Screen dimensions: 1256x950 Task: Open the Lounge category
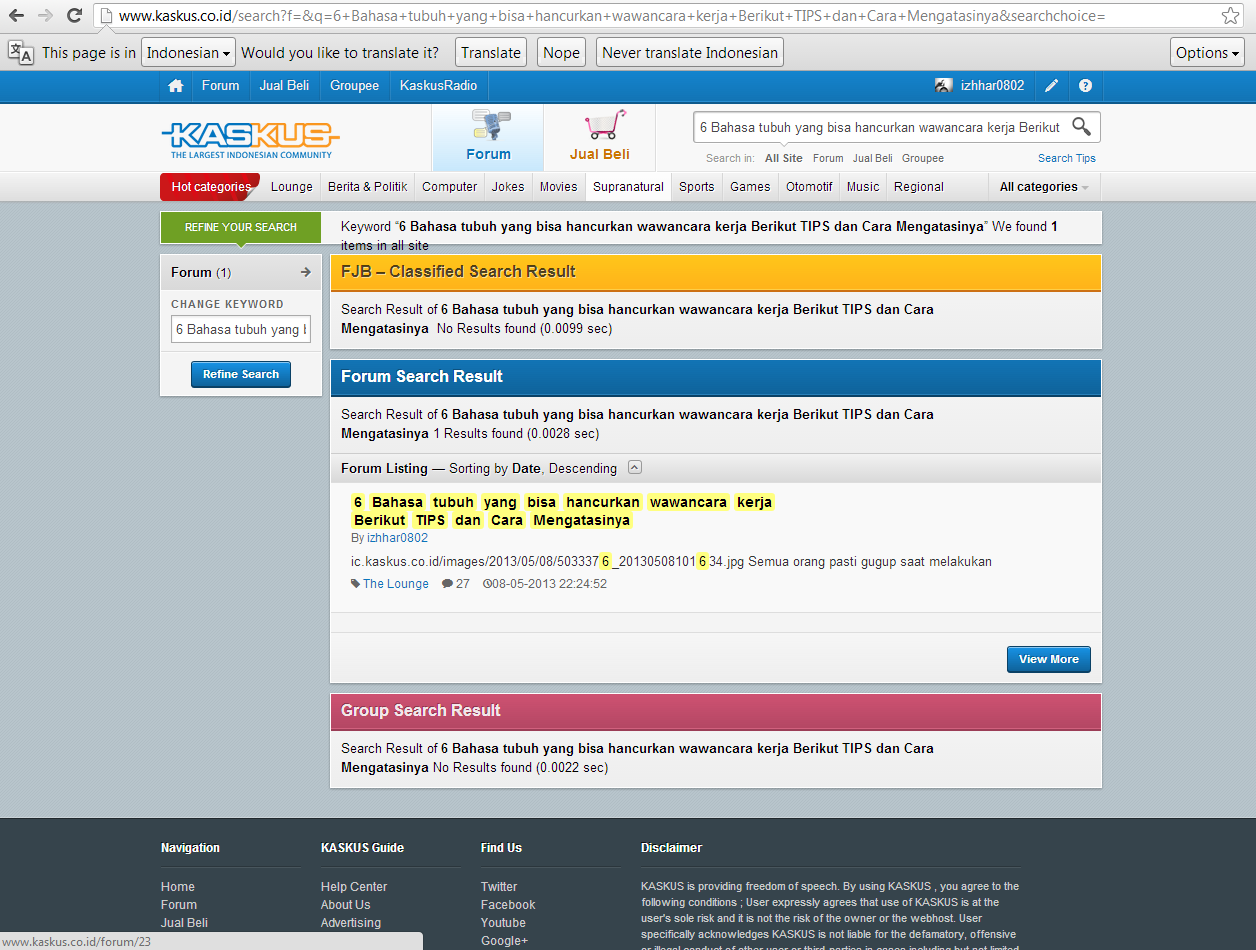click(292, 187)
